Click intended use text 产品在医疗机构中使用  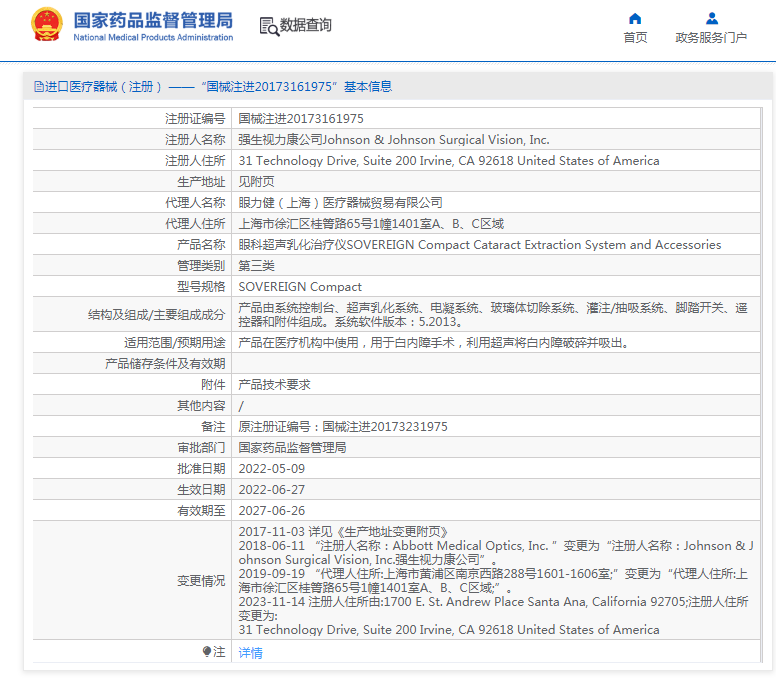pyautogui.click(x=435, y=342)
